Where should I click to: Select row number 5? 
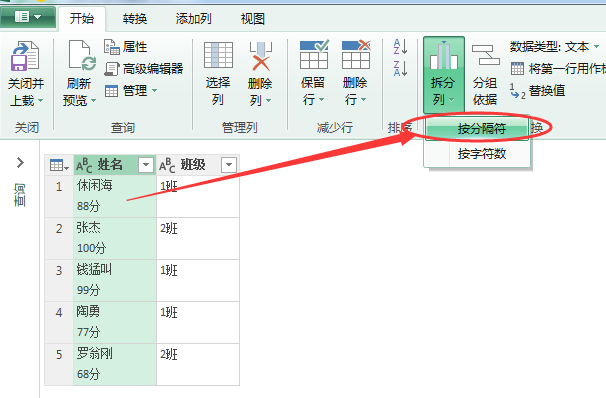pos(59,364)
